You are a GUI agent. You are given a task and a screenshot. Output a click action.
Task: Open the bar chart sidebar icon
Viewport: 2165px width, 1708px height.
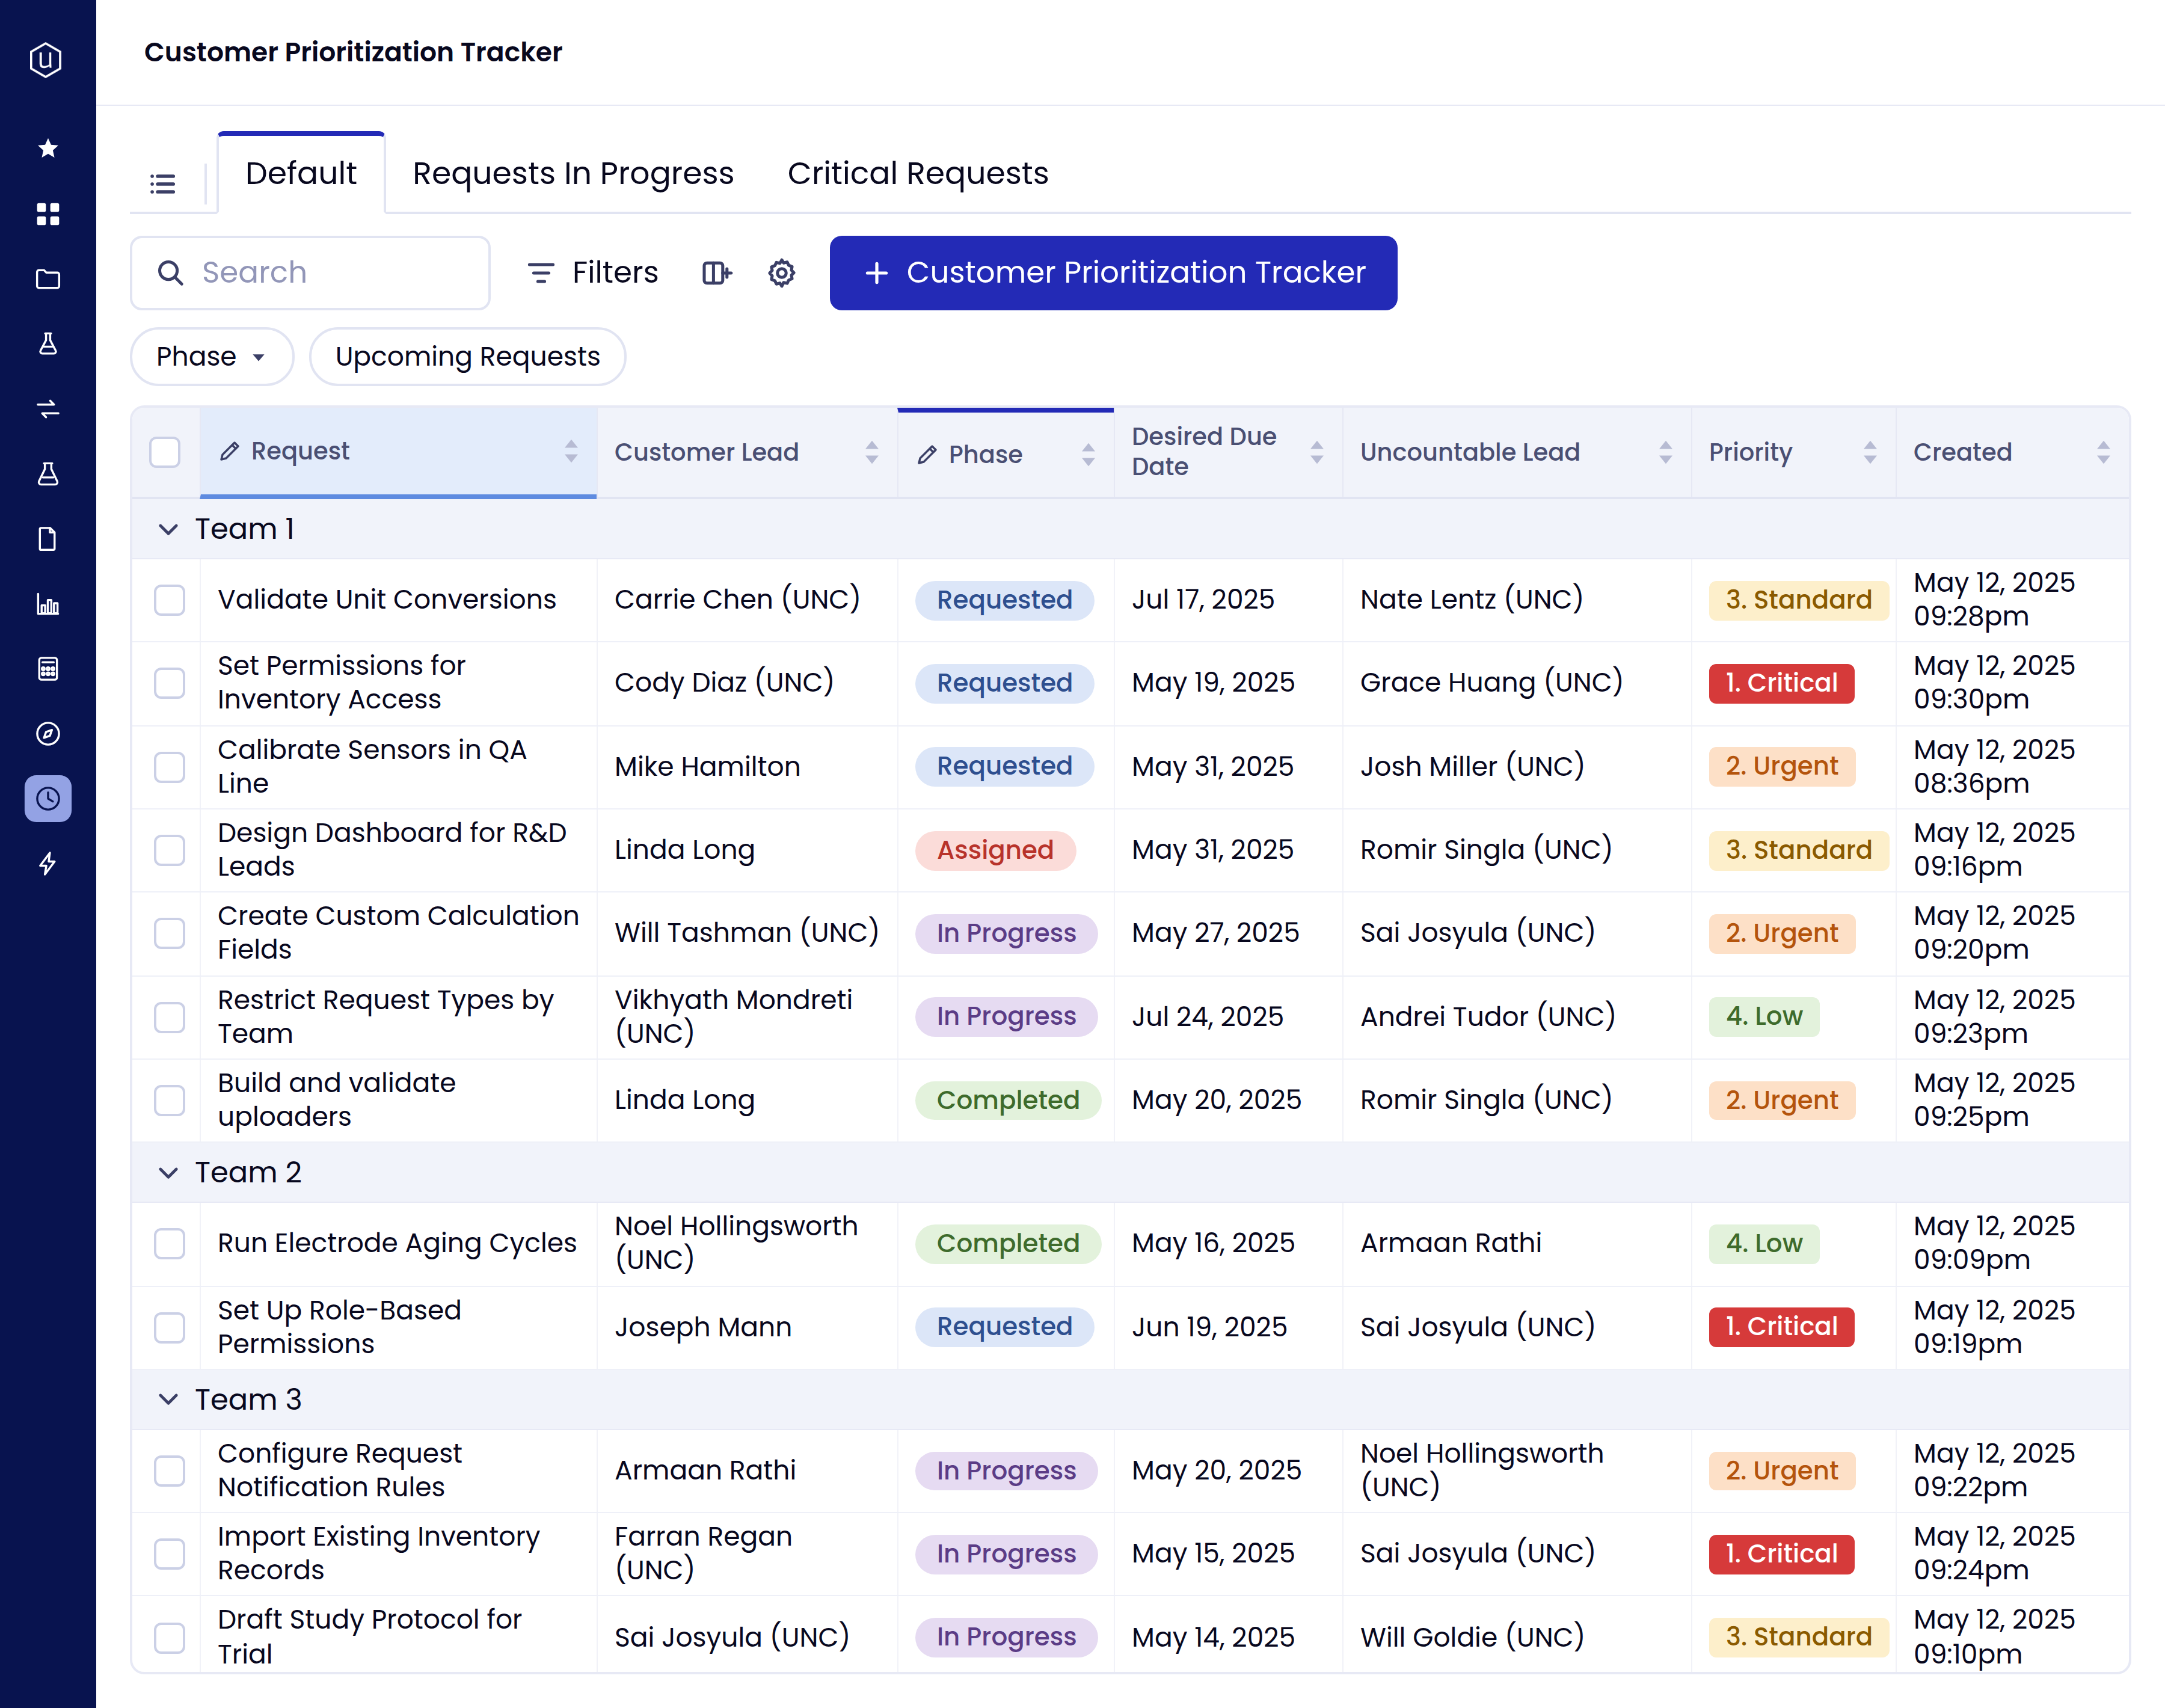(x=47, y=604)
